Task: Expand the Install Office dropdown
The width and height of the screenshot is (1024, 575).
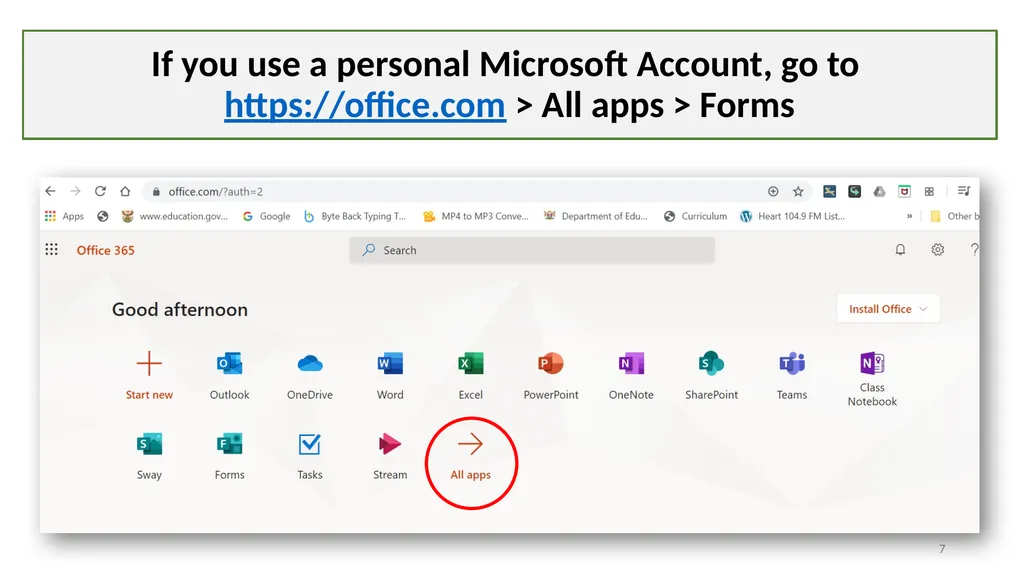Action: 888,309
